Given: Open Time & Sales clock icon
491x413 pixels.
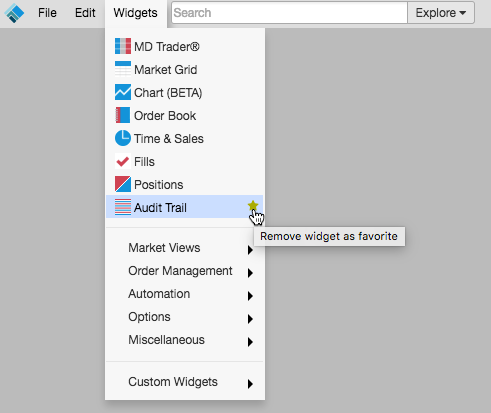Looking at the screenshot, I should [123, 138].
